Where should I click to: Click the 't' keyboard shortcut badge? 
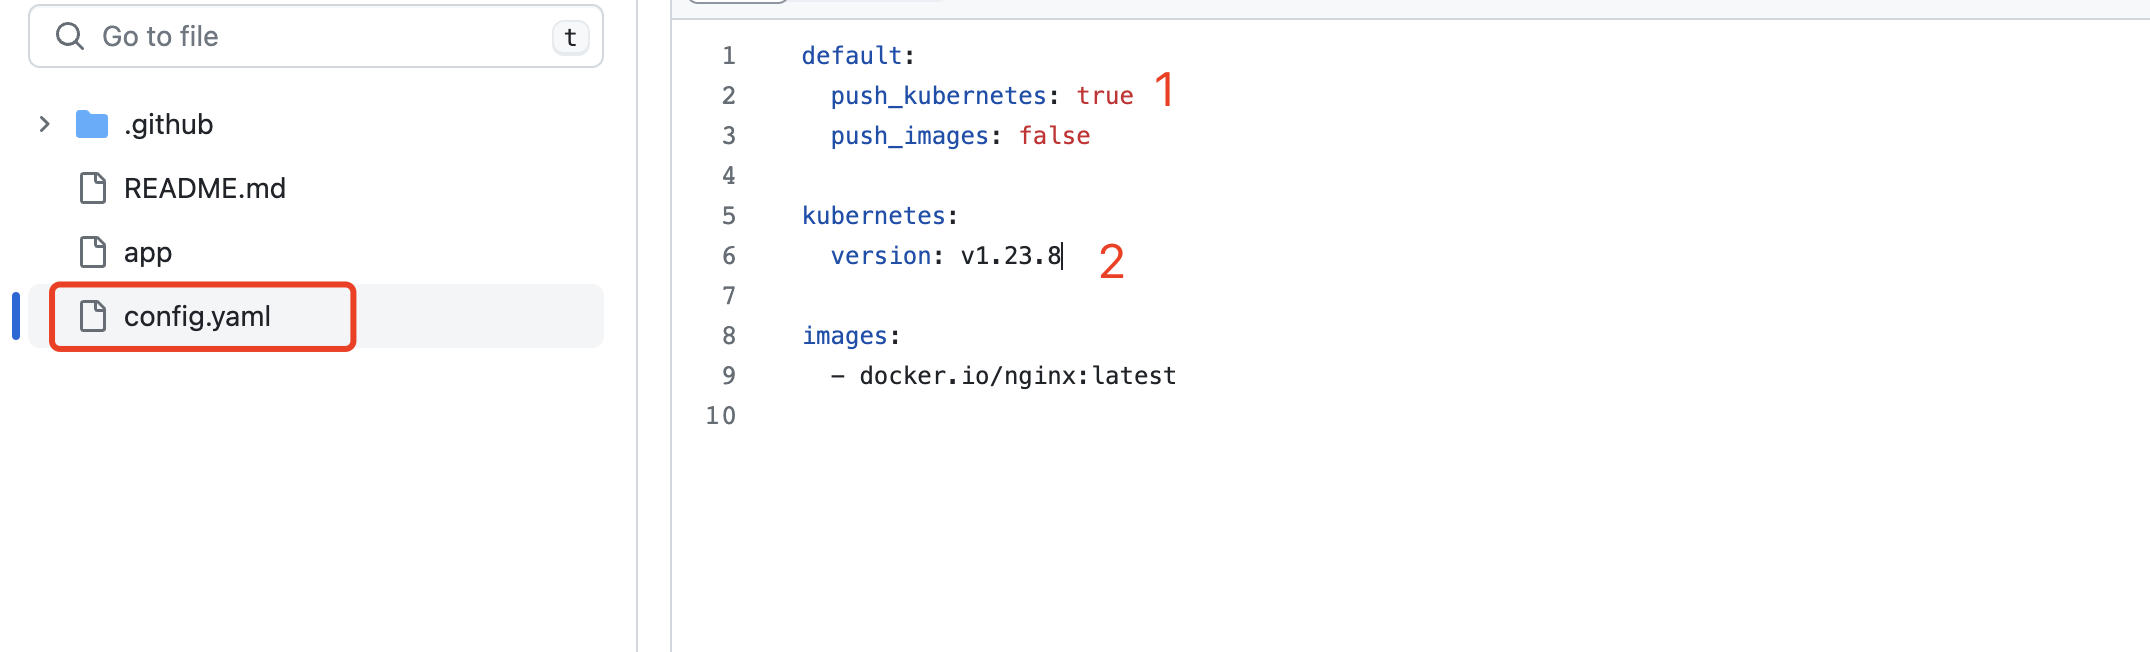pyautogui.click(x=570, y=36)
